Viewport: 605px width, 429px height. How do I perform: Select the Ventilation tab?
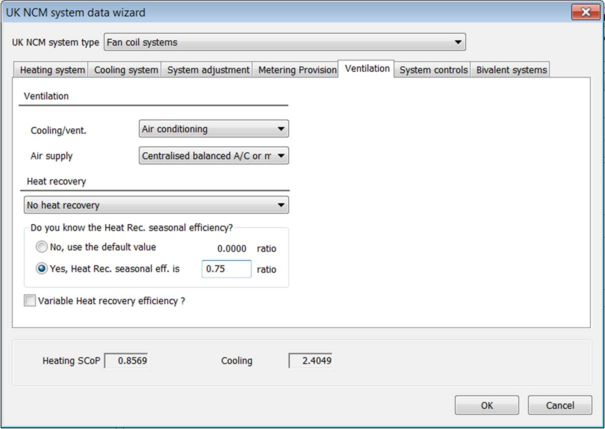[367, 69]
